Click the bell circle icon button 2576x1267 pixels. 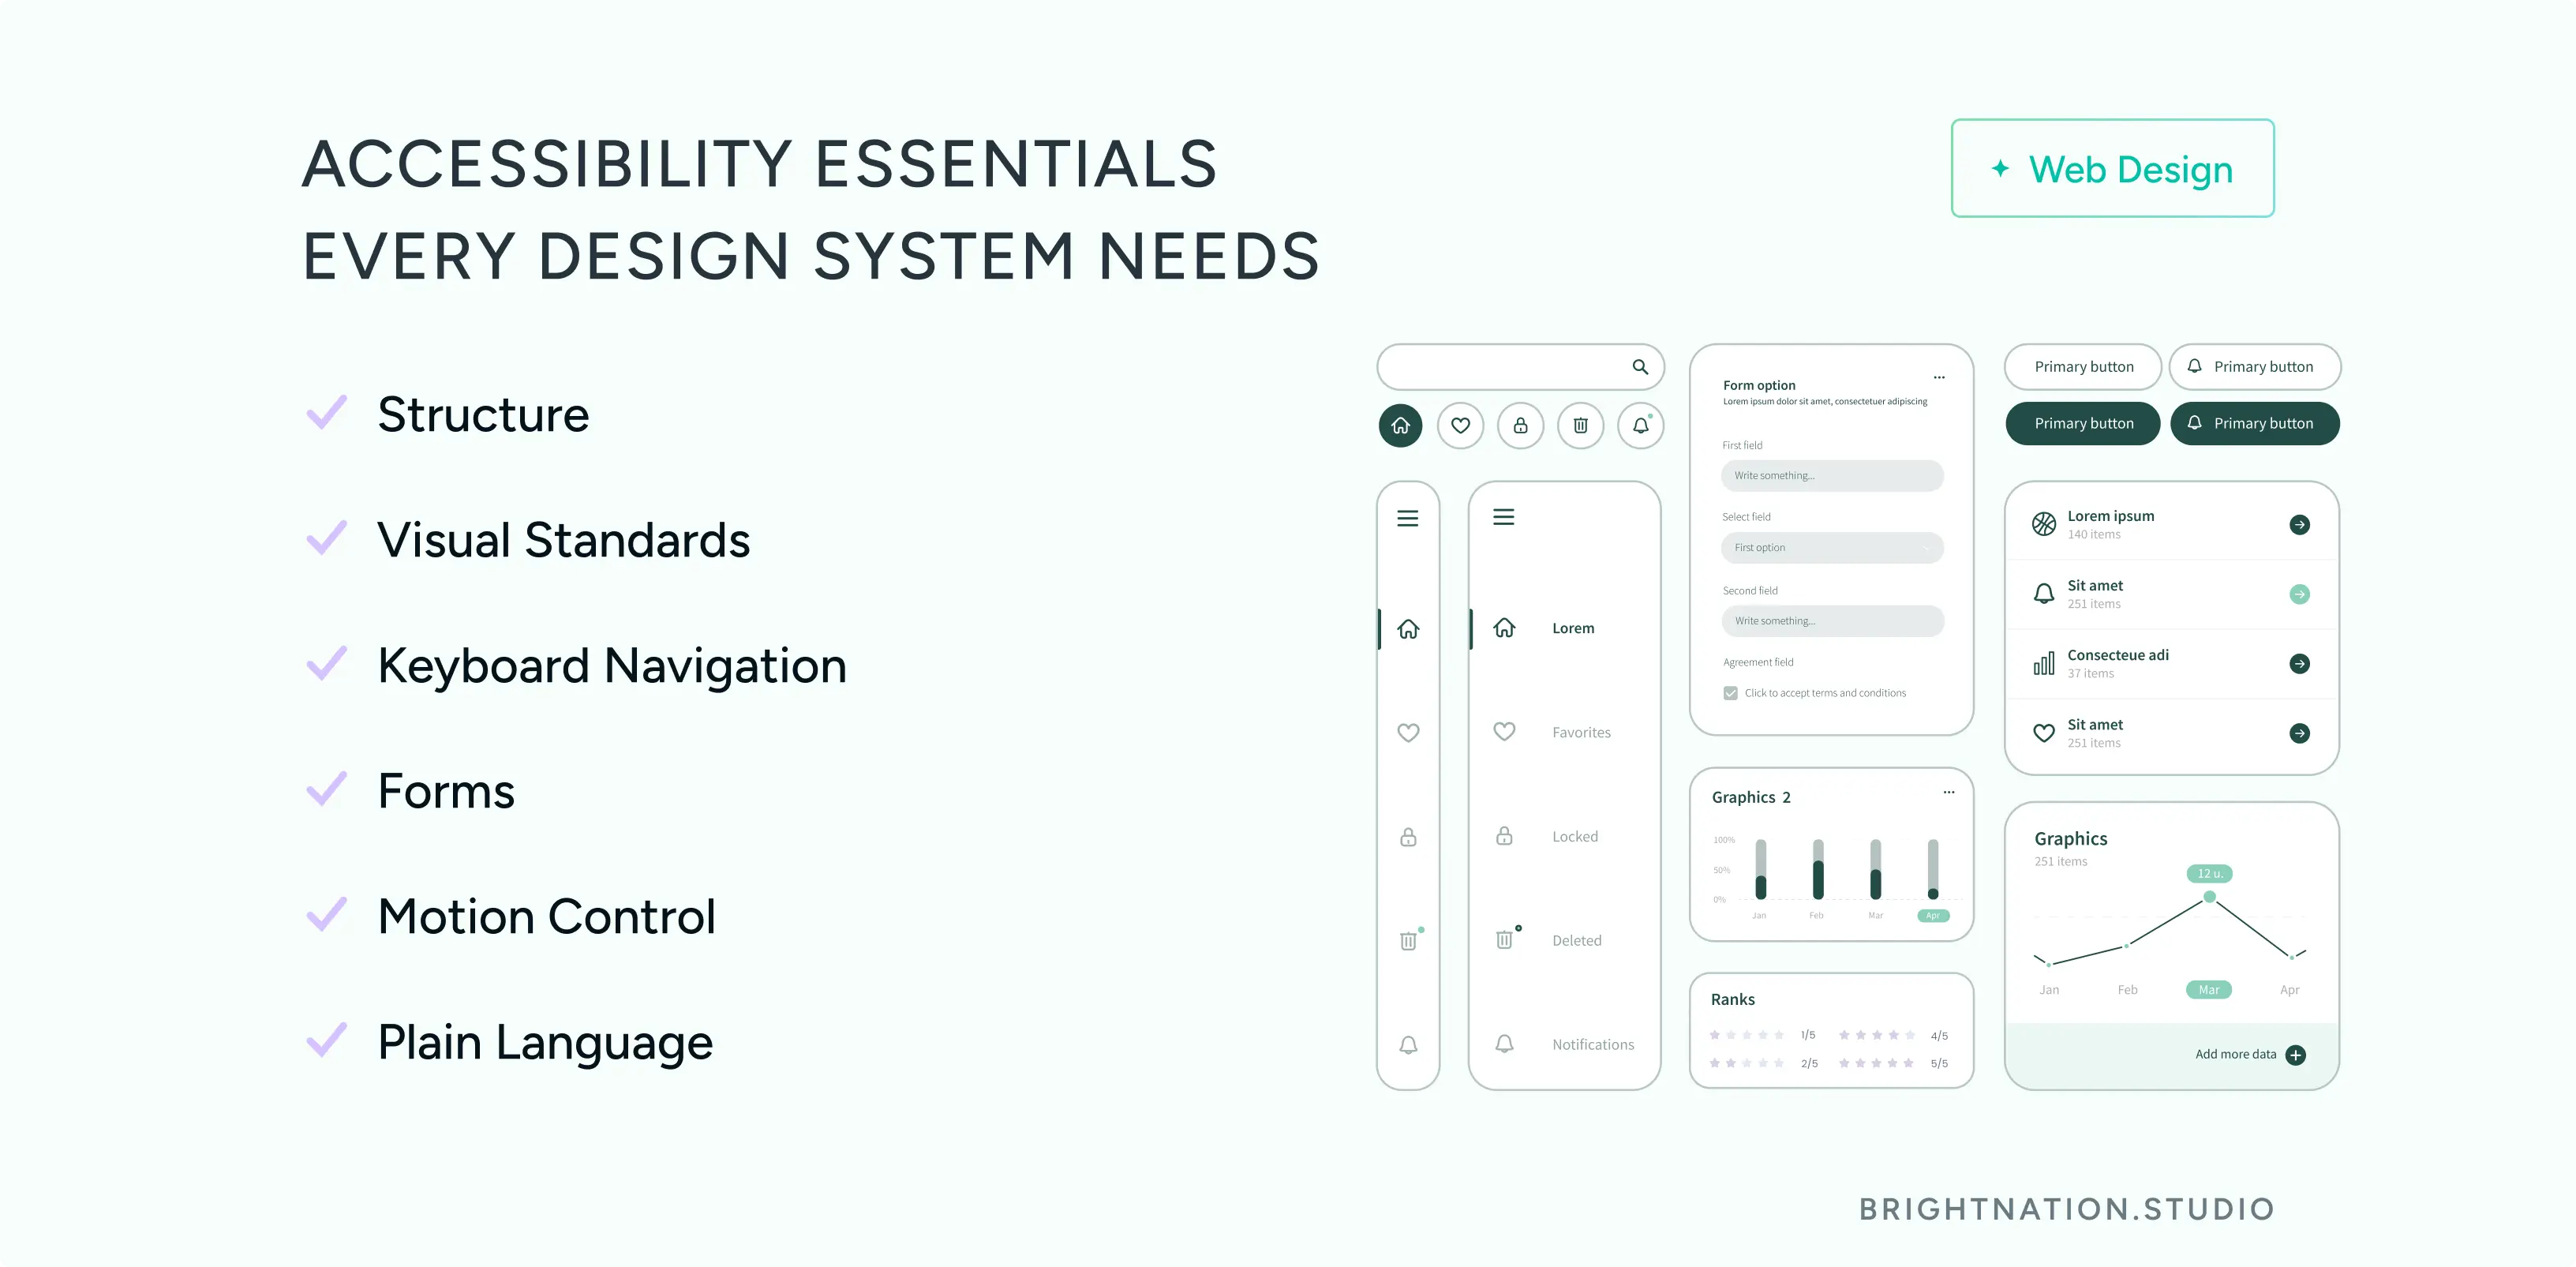[x=1640, y=426]
